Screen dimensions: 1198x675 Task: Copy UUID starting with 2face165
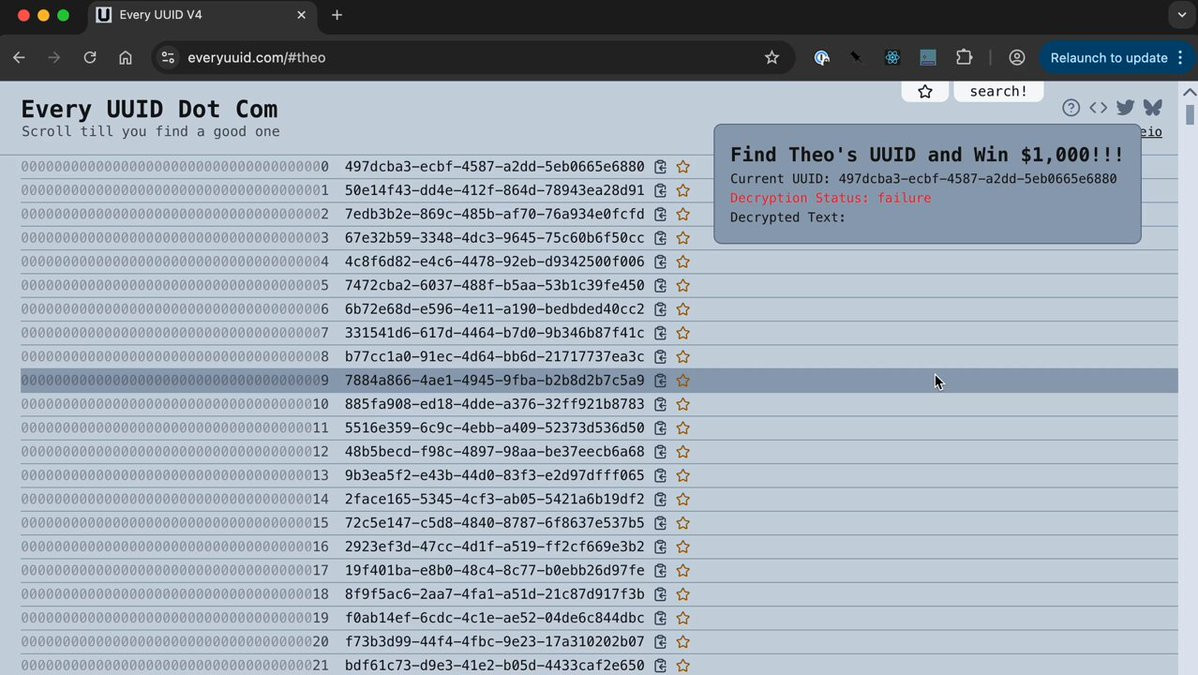[x=660, y=499]
